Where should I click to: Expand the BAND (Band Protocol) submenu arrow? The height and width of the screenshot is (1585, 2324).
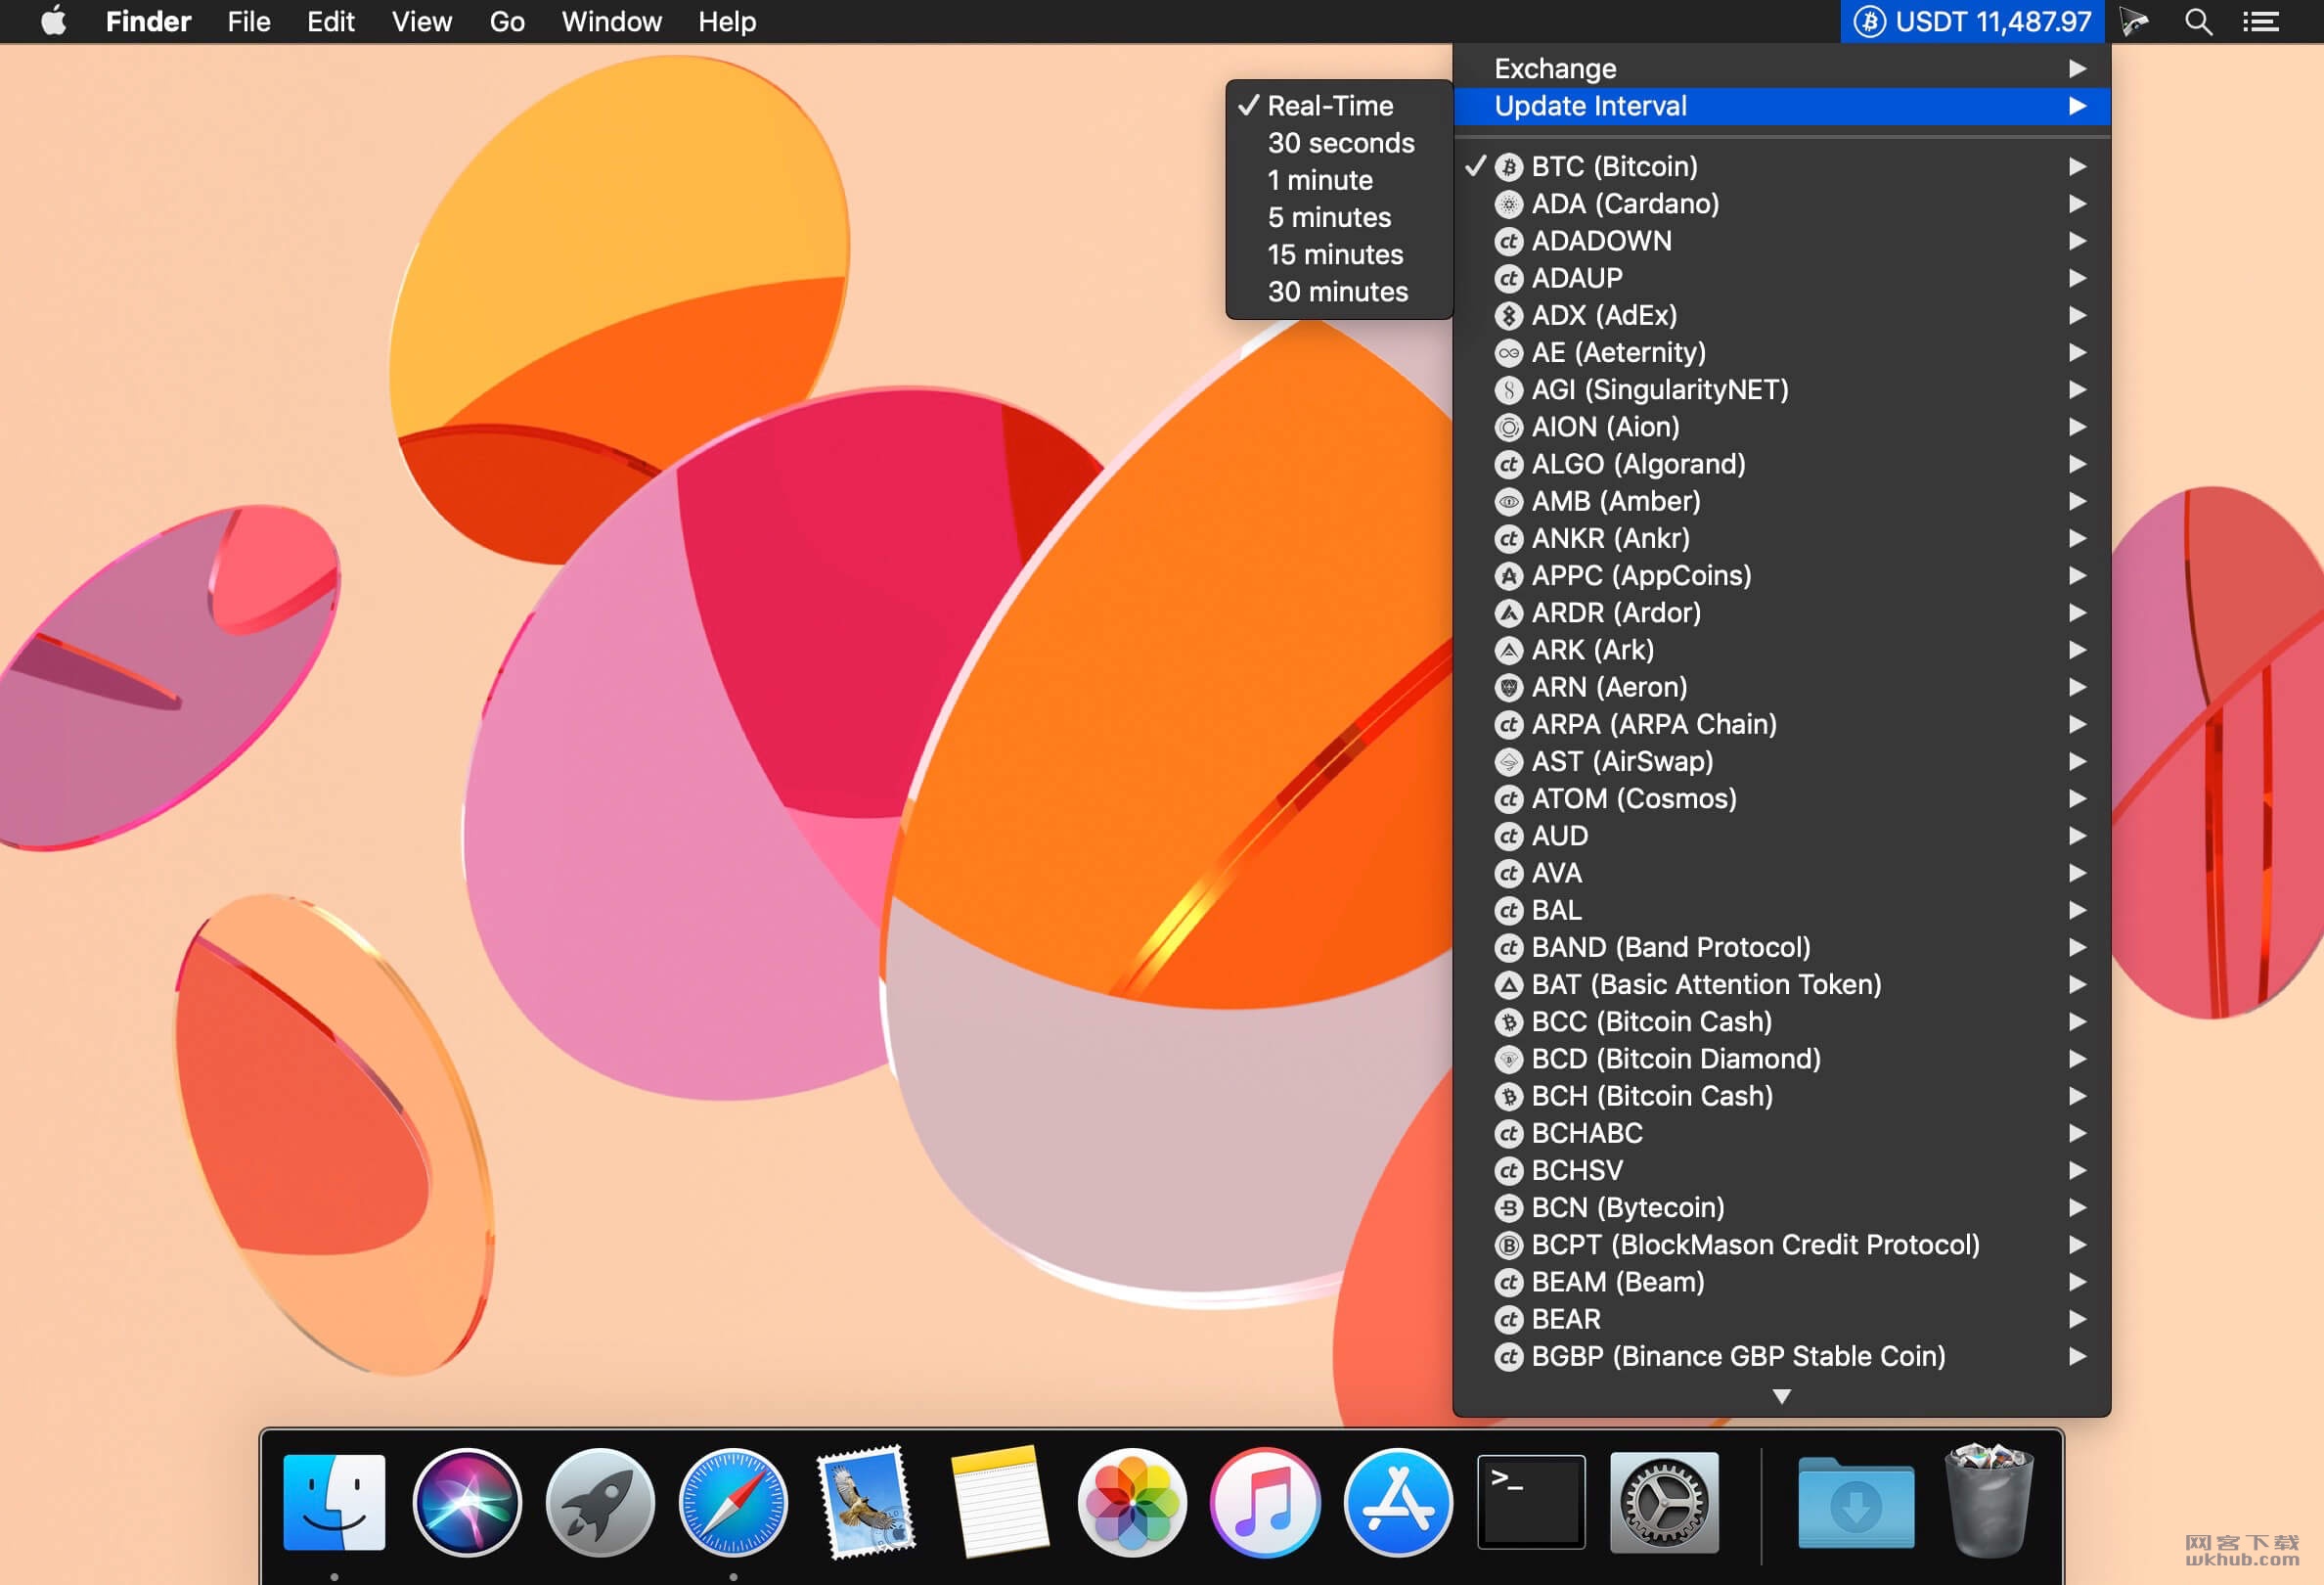[2077, 948]
